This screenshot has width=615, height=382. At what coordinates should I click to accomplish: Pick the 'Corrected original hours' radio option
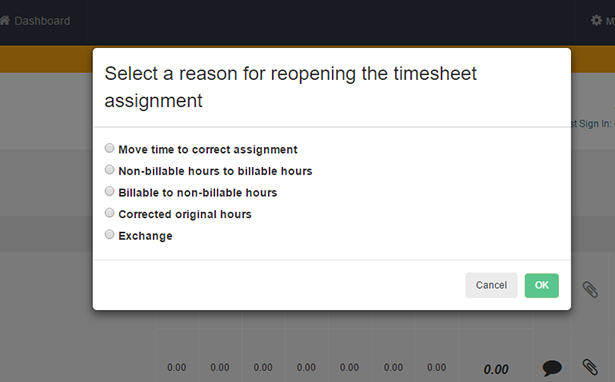coord(109,213)
